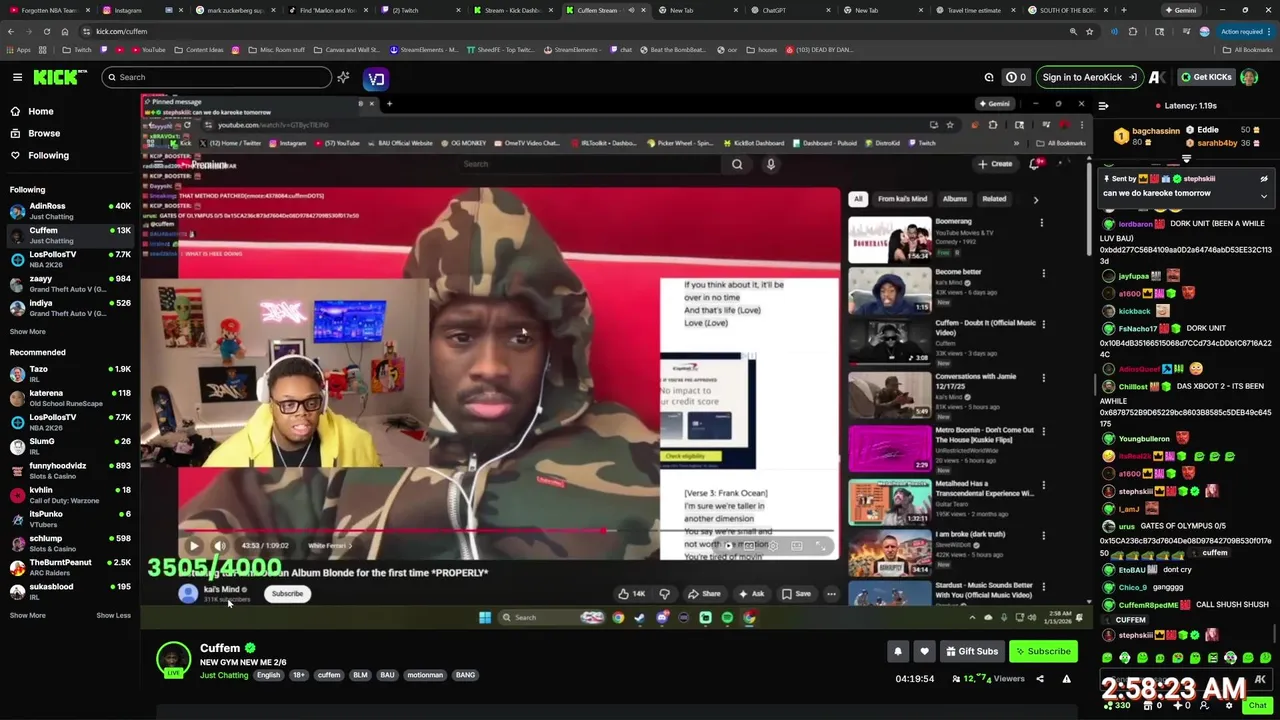Image resolution: width=1280 pixels, height=720 pixels.
Task: Seek in the YouTube video progress bar
Action: tap(508, 532)
